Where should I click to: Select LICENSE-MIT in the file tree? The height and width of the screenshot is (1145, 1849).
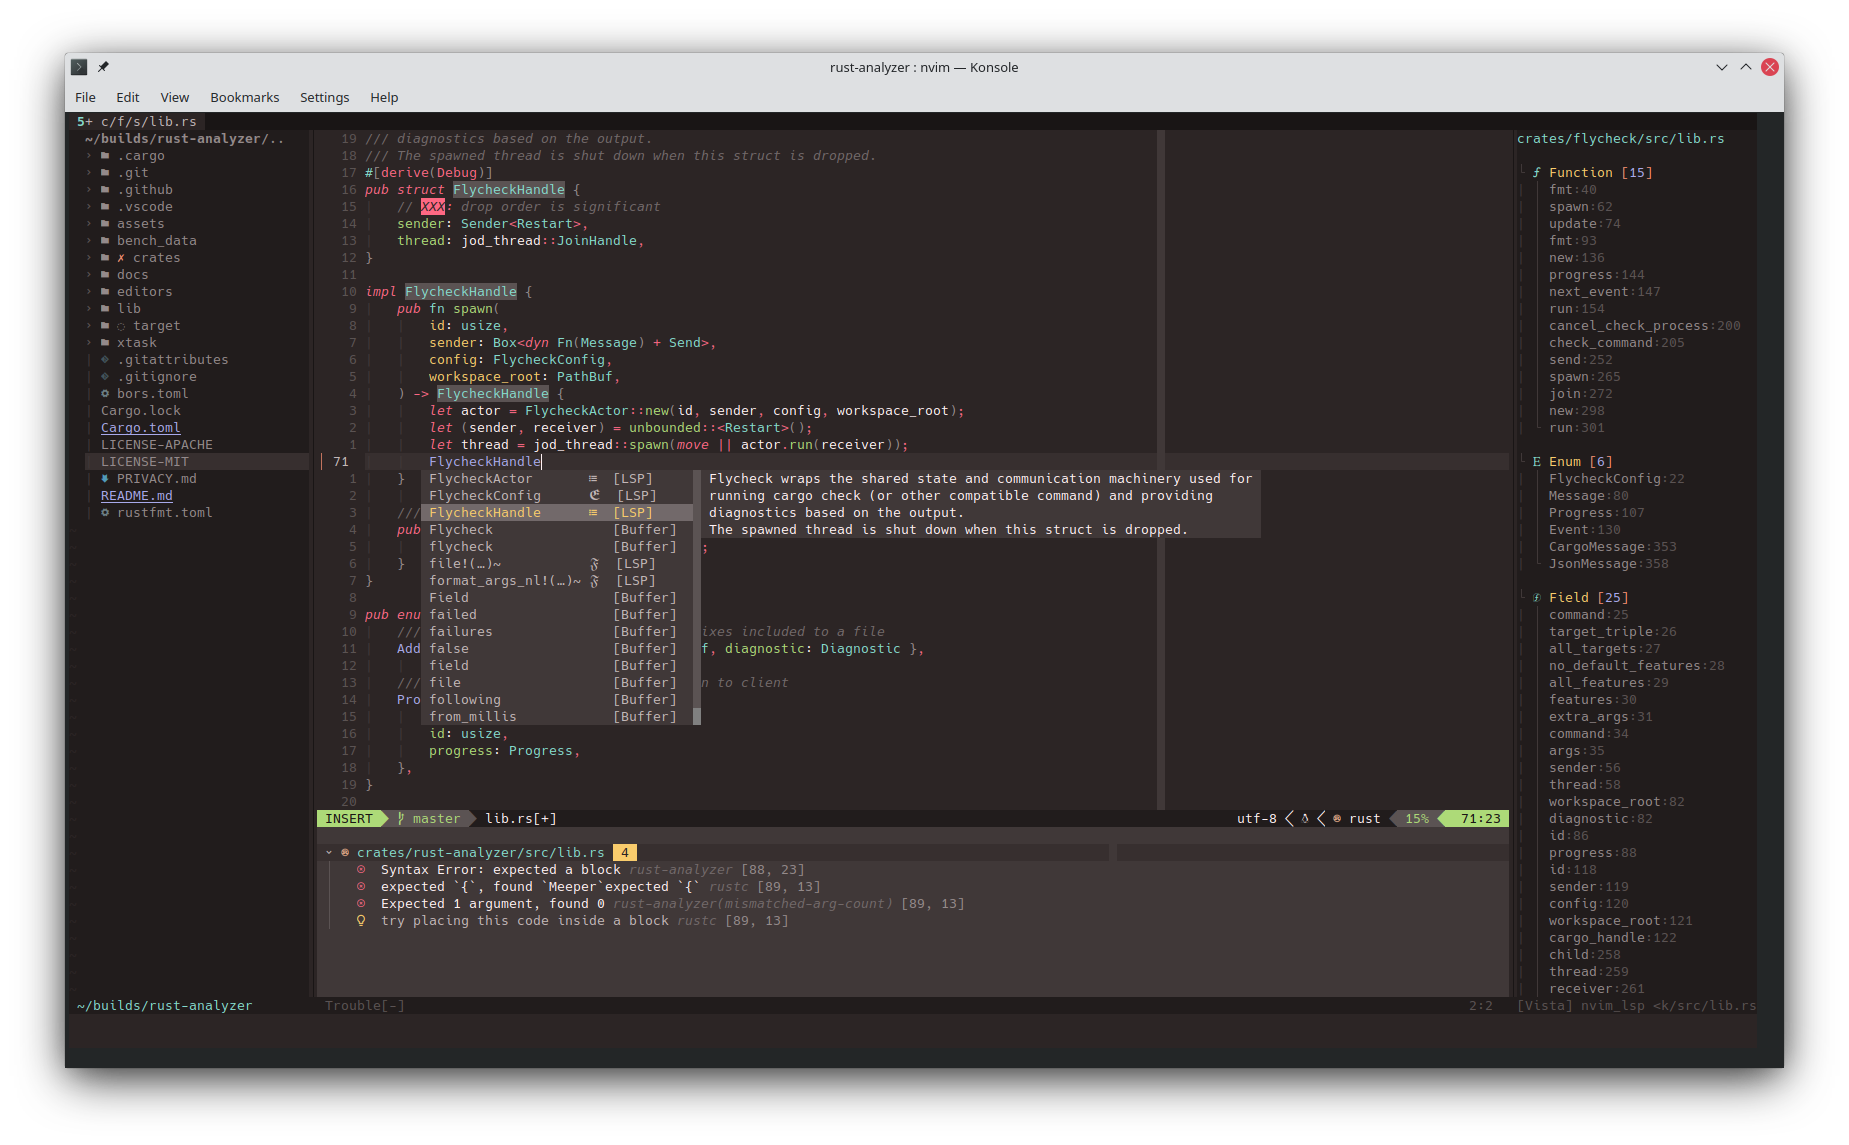(x=197, y=462)
